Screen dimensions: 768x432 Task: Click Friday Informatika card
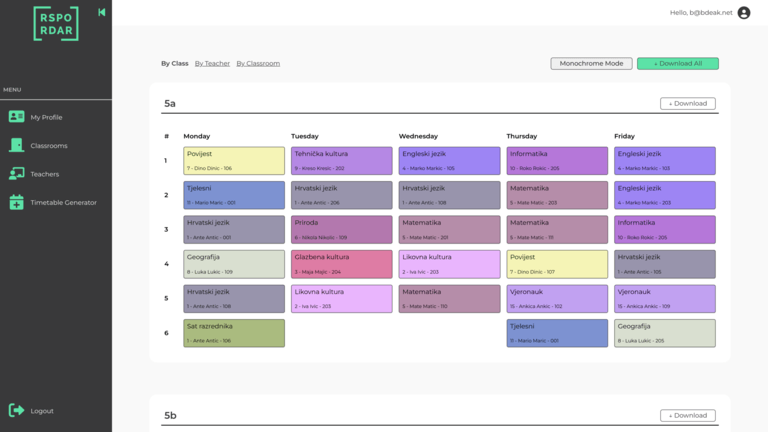pyautogui.click(x=665, y=229)
